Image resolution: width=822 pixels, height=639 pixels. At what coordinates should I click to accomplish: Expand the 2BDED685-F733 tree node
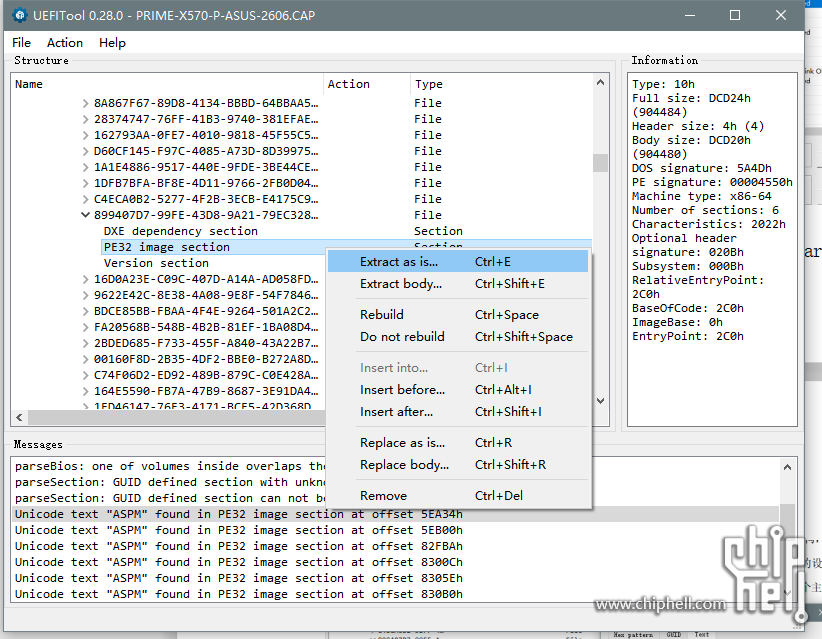(85, 343)
